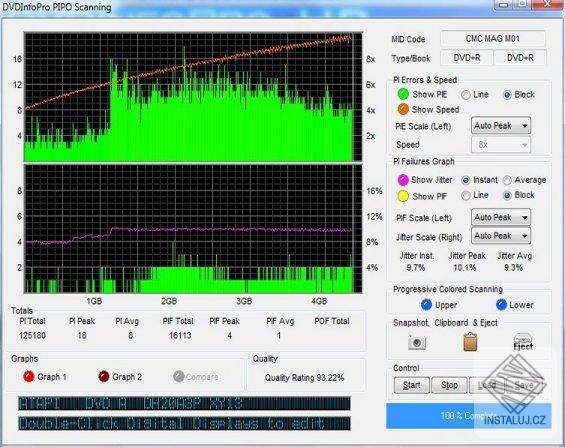
Task: Click the Stop button
Action: (449, 385)
